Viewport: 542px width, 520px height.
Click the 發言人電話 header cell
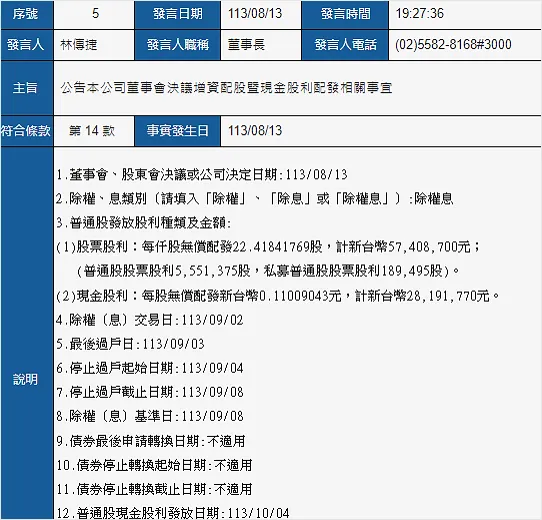[x=345, y=45]
